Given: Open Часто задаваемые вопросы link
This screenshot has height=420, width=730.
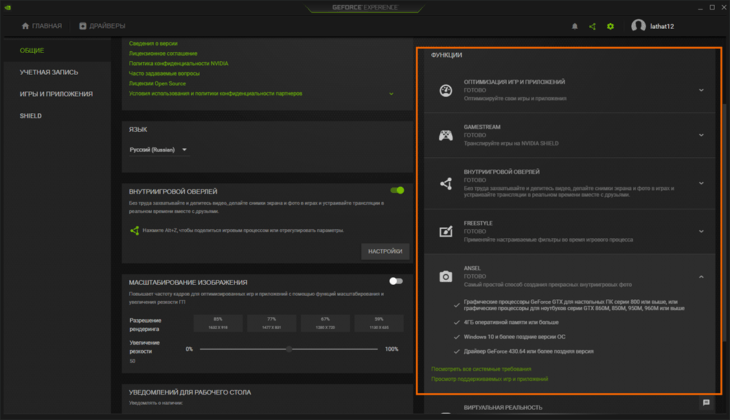Looking at the screenshot, I should 164,74.
